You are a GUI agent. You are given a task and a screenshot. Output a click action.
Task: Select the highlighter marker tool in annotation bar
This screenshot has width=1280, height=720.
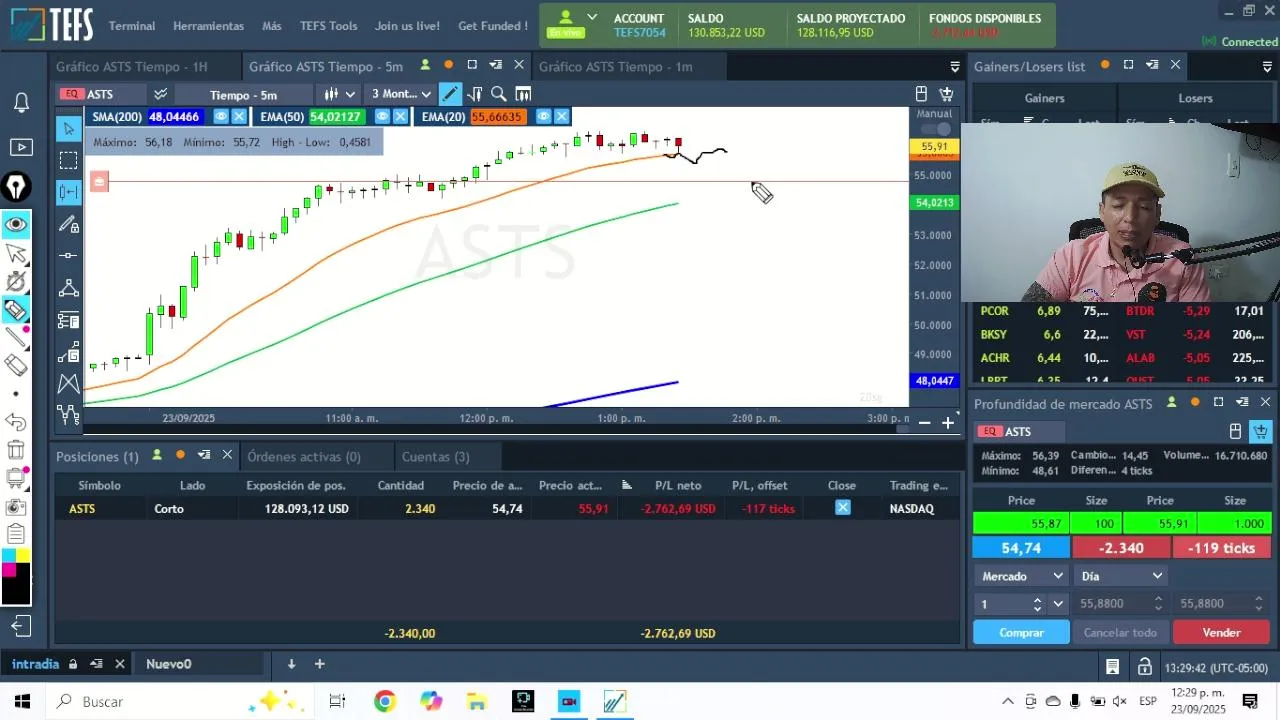point(16,310)
